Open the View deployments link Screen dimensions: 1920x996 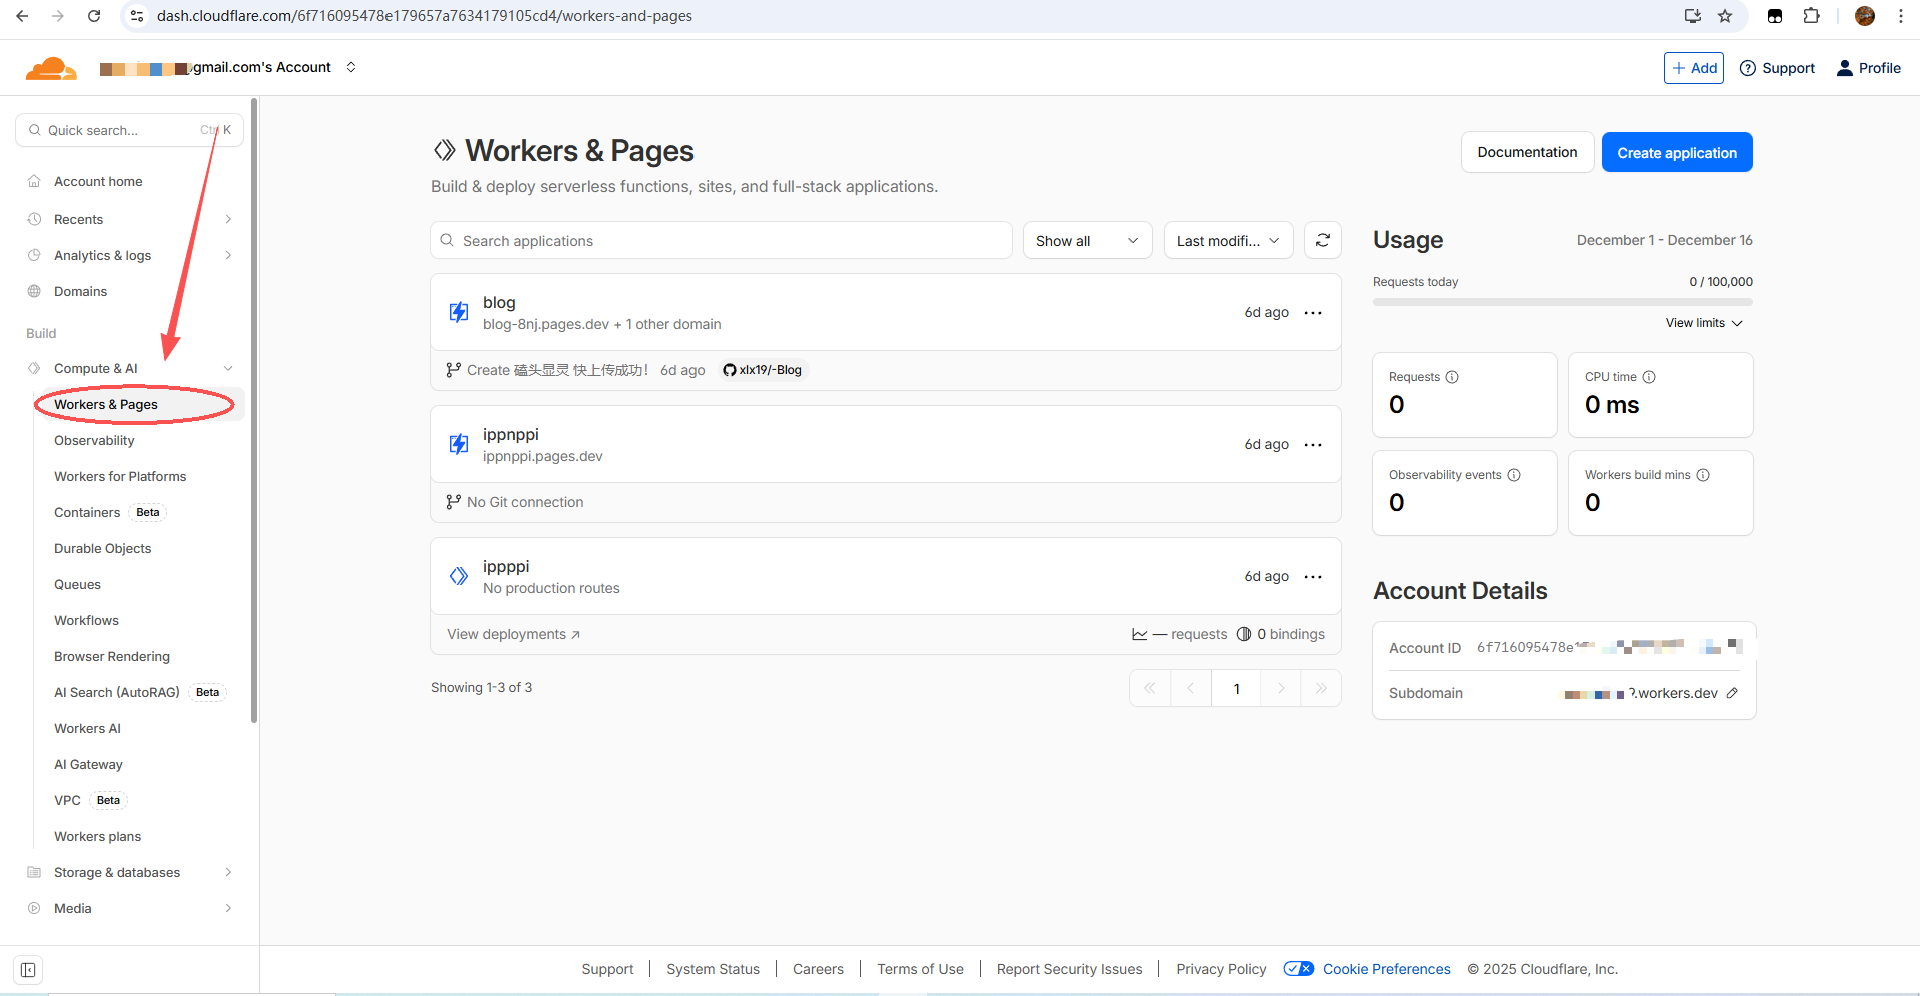pos(513,634)
